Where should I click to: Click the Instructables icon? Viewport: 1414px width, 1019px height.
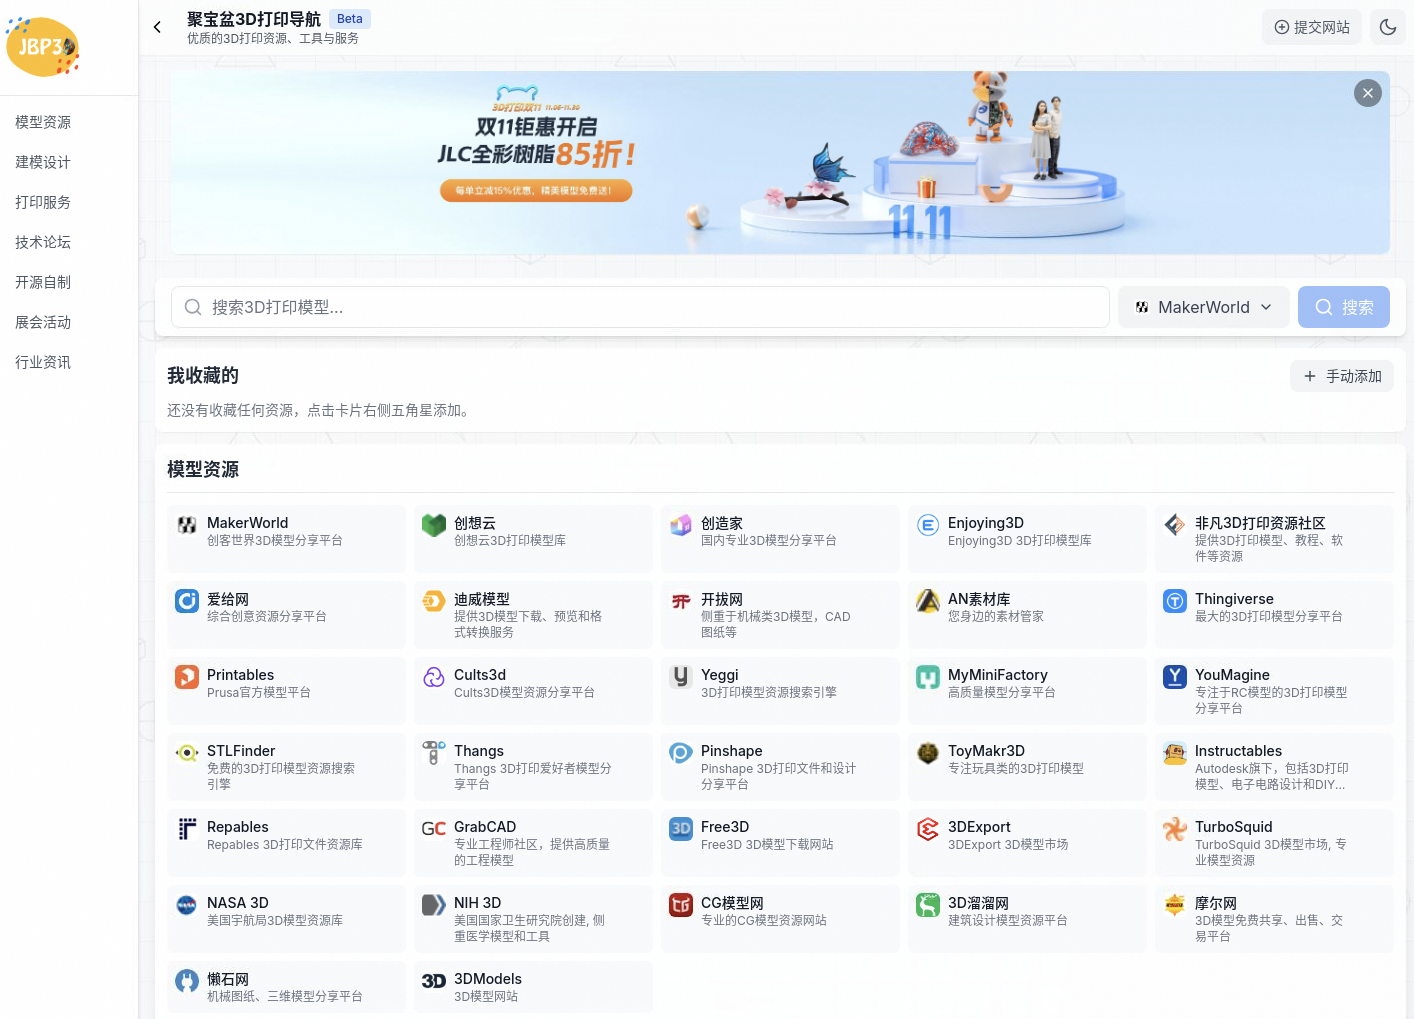pyautogui.click(x=1175, y=753)
